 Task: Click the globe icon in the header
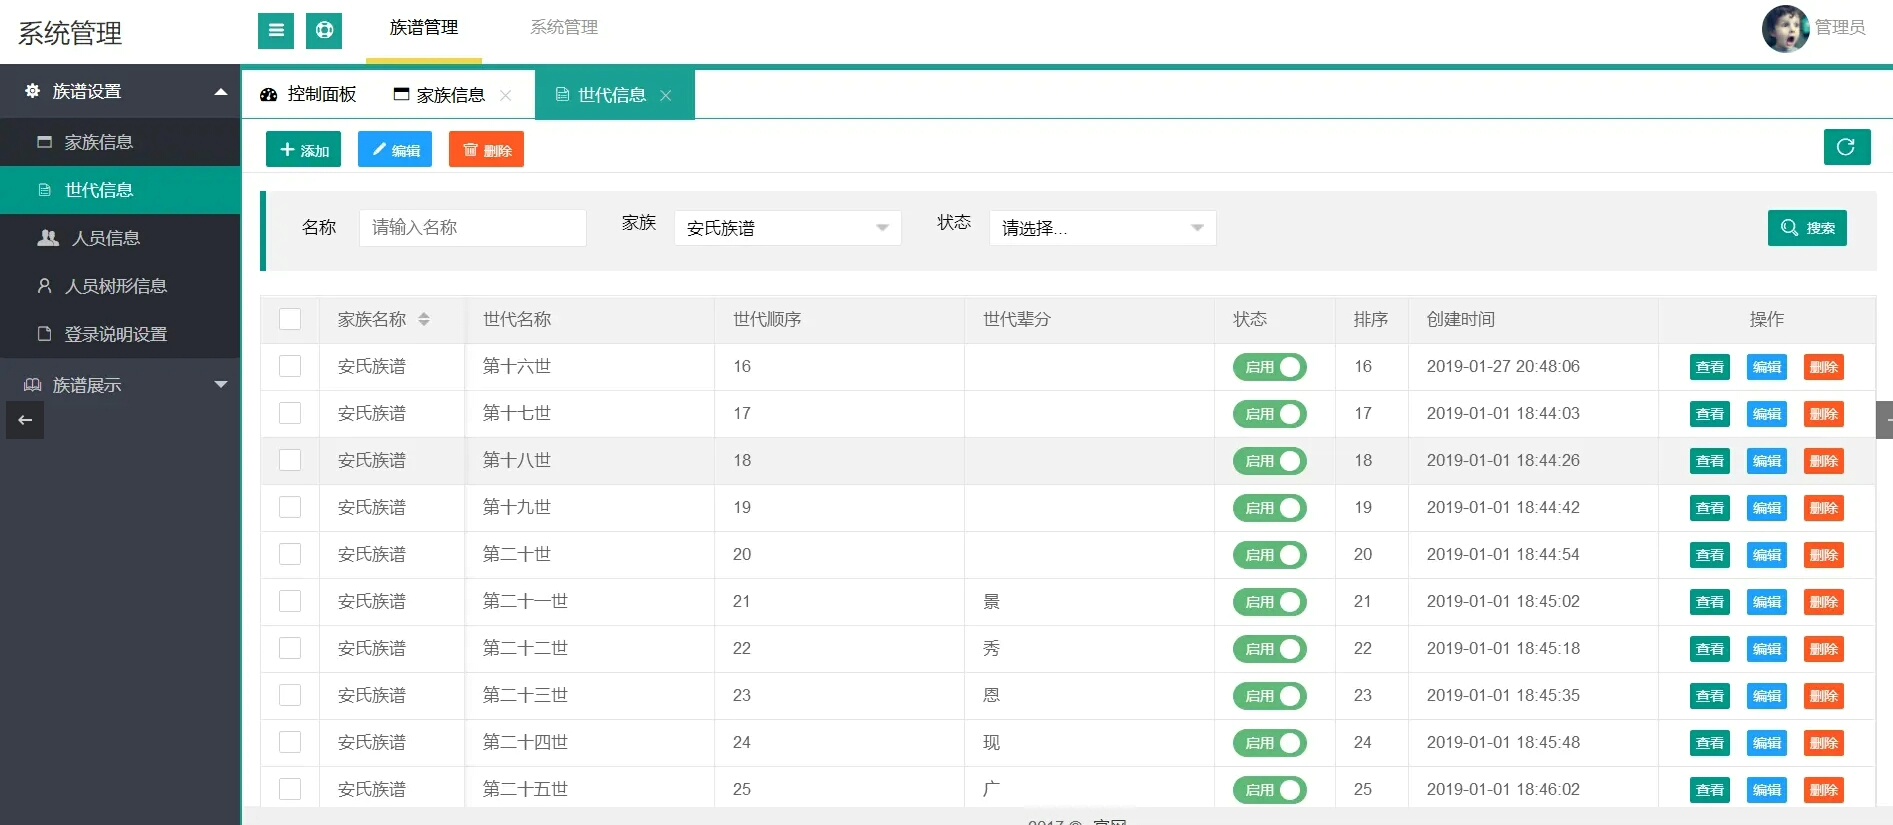point(324,30)
